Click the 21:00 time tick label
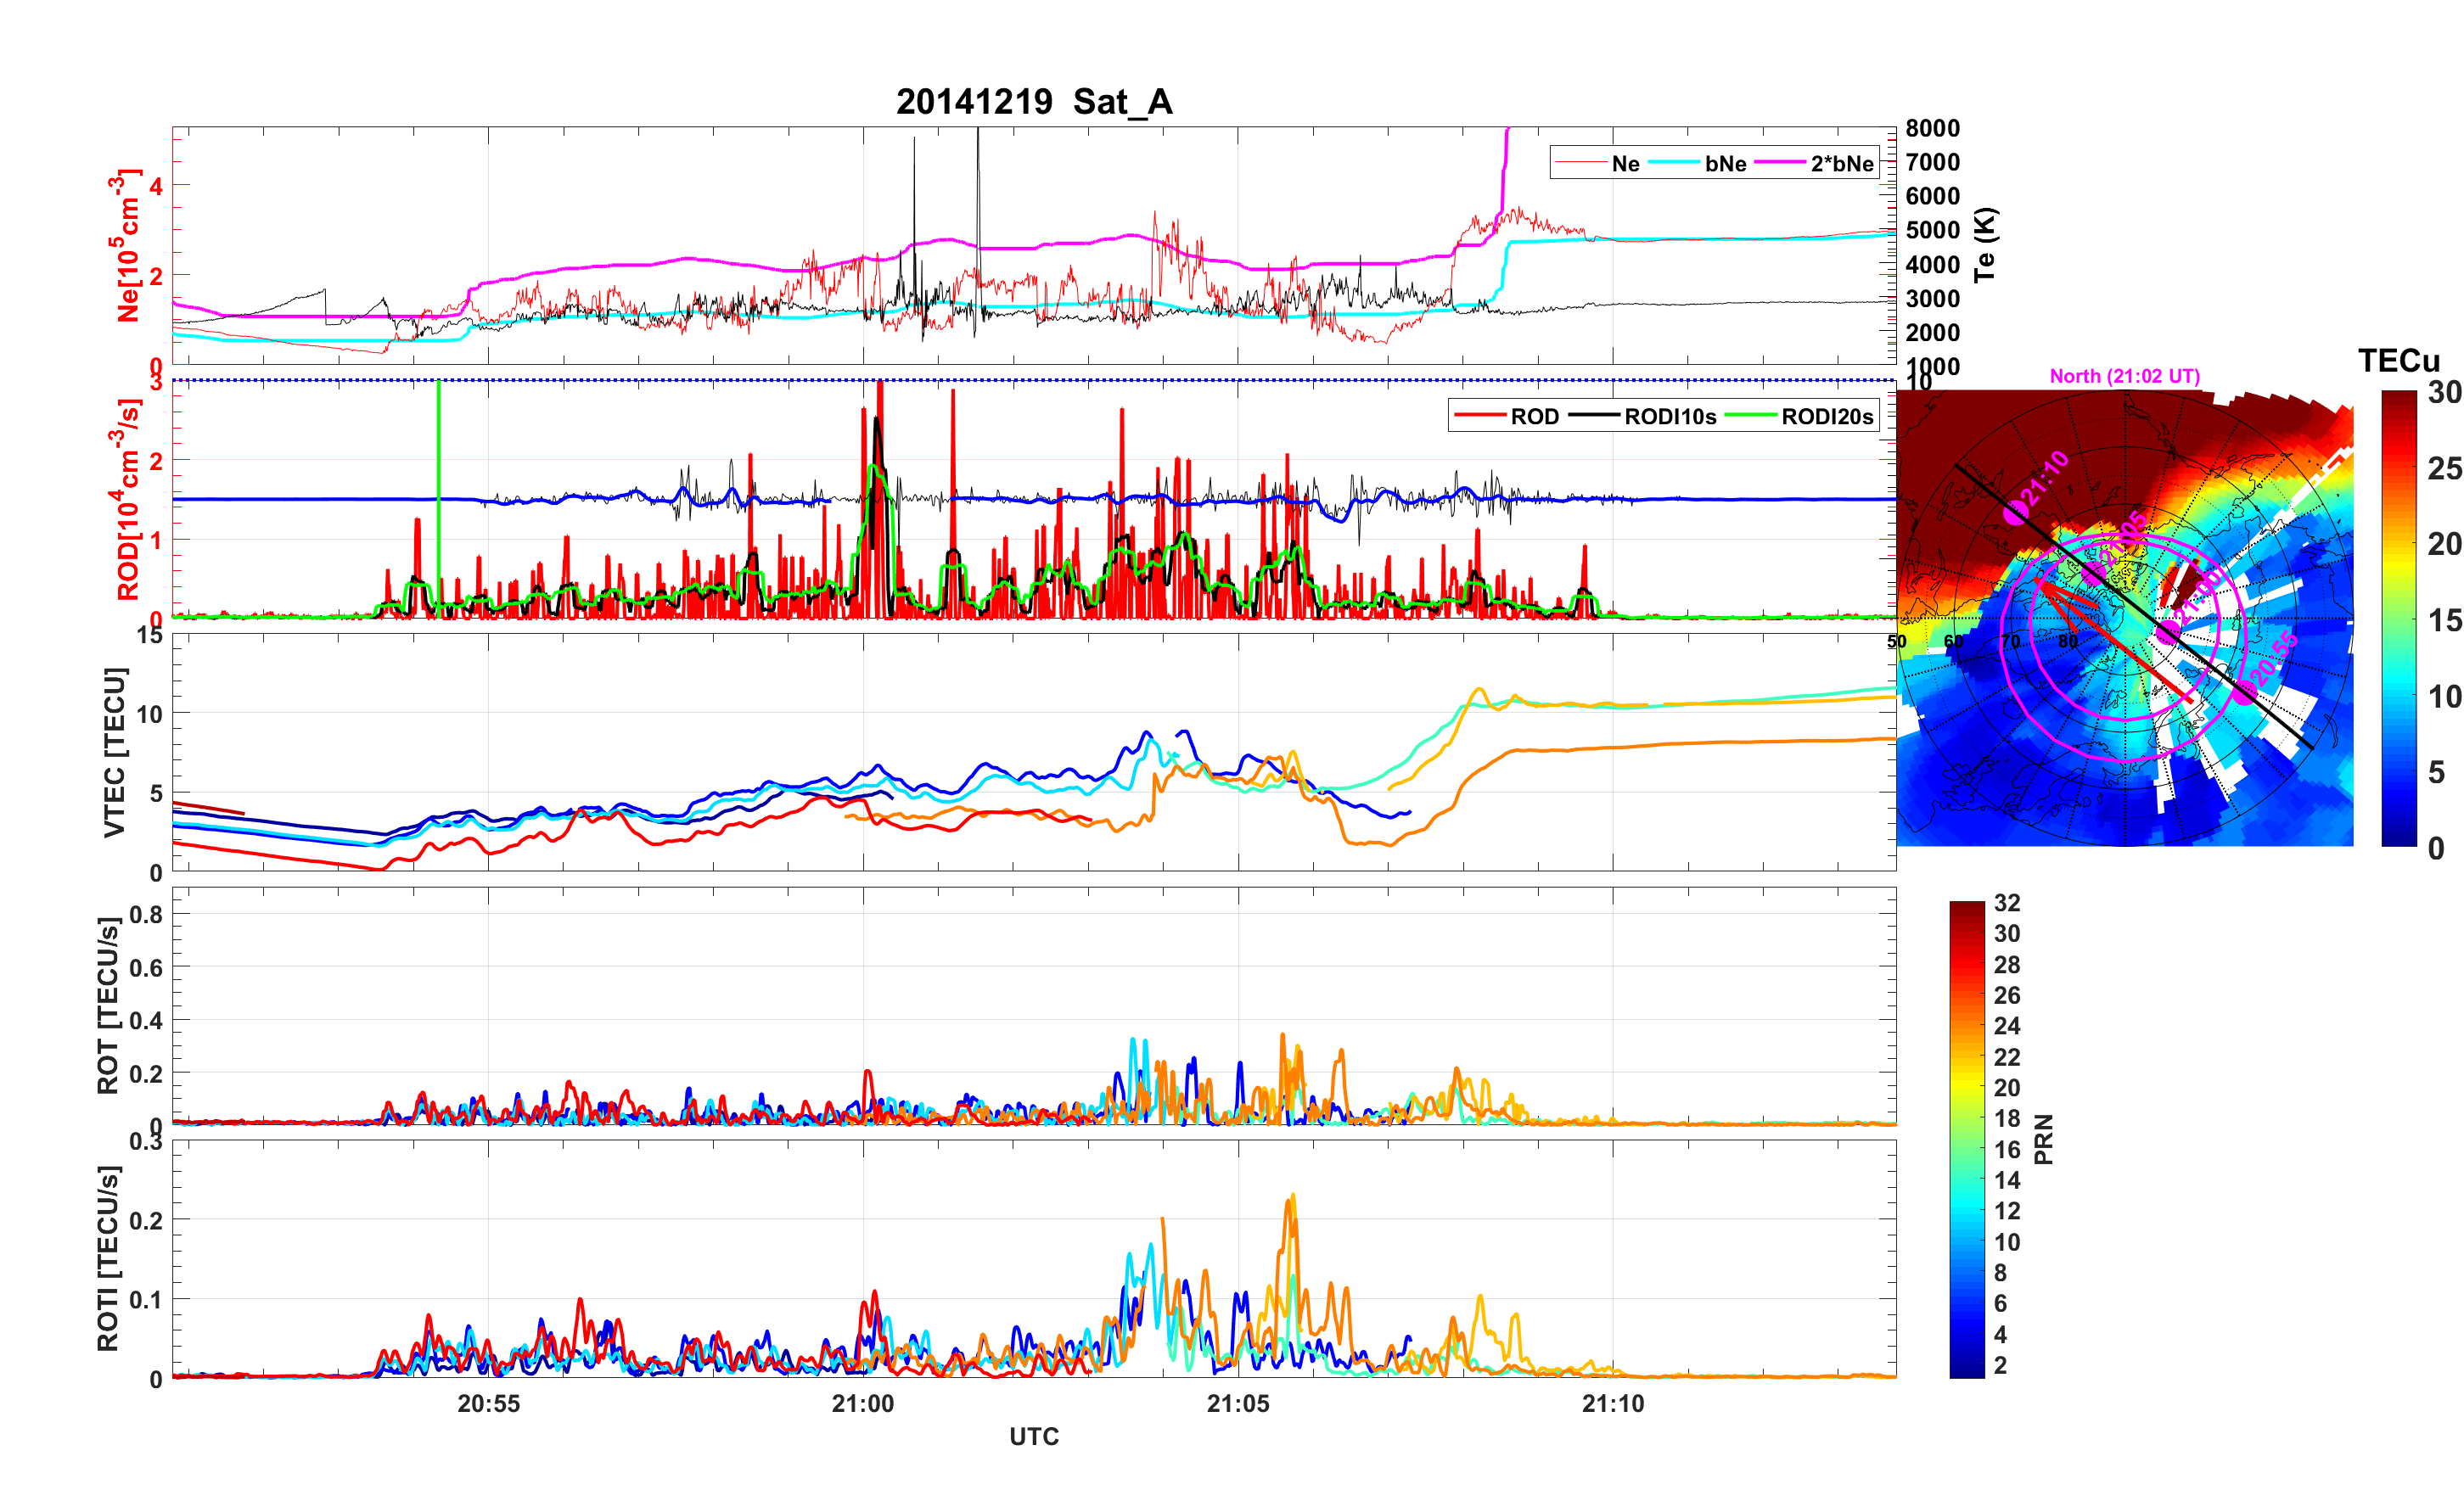 tap(862, 1403)
